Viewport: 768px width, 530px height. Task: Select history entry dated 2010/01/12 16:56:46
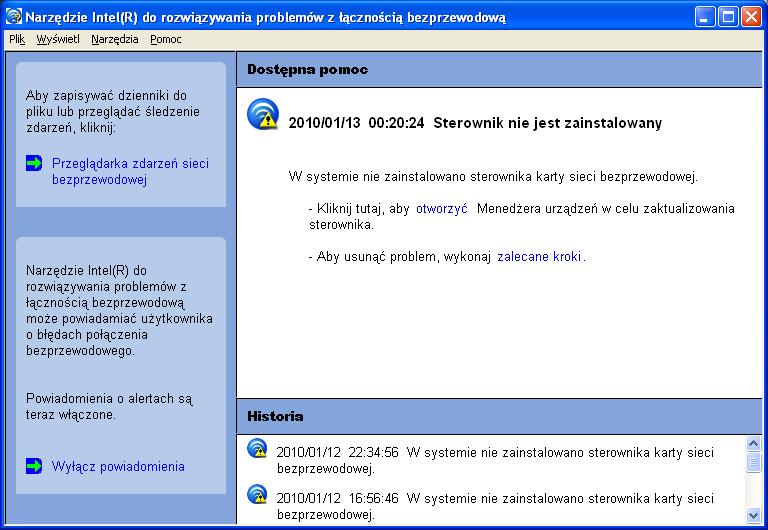coord(495,506)
